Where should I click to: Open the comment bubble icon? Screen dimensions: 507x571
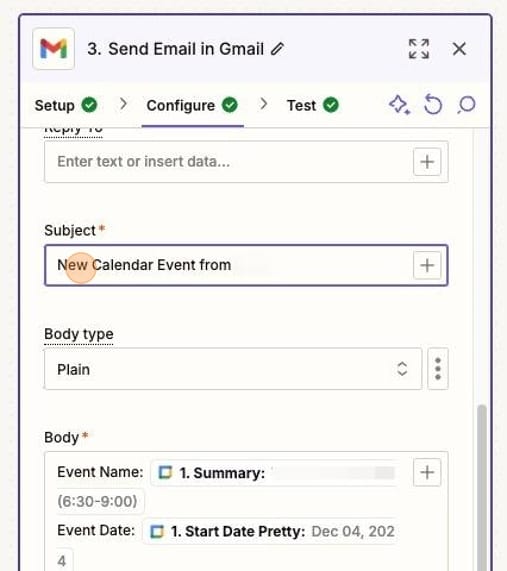pyautogui.click(x=466, y=105)
